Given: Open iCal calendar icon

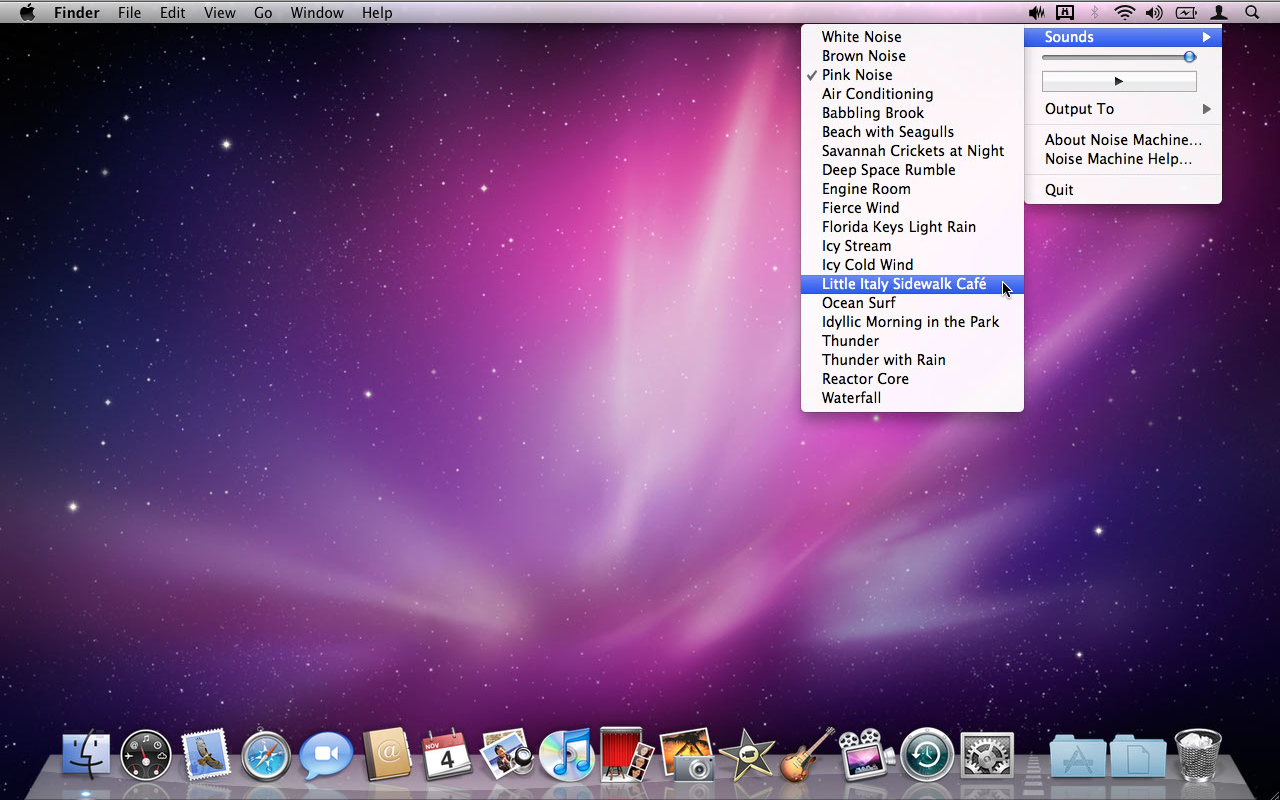Looking at the screenshot, I should 447,754.
